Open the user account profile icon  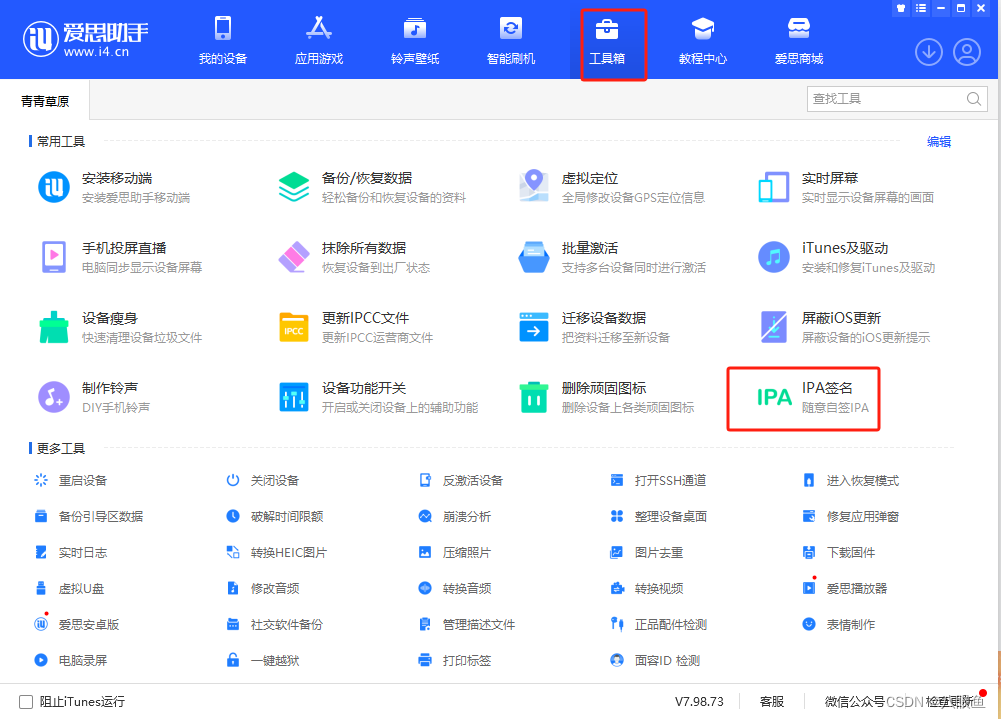pyautogui.click(x=967, y=52)
